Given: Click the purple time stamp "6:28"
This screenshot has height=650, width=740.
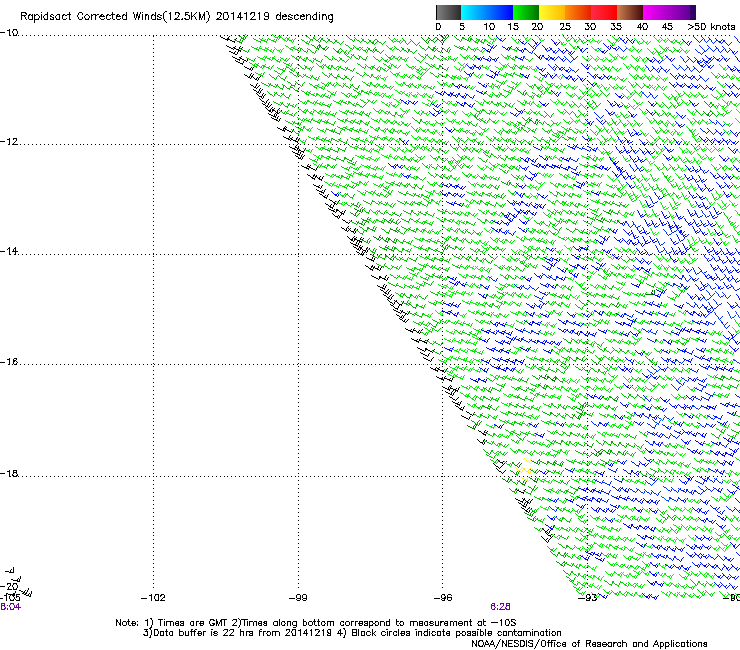Looking at the screenshot, I should coord(500,607).
